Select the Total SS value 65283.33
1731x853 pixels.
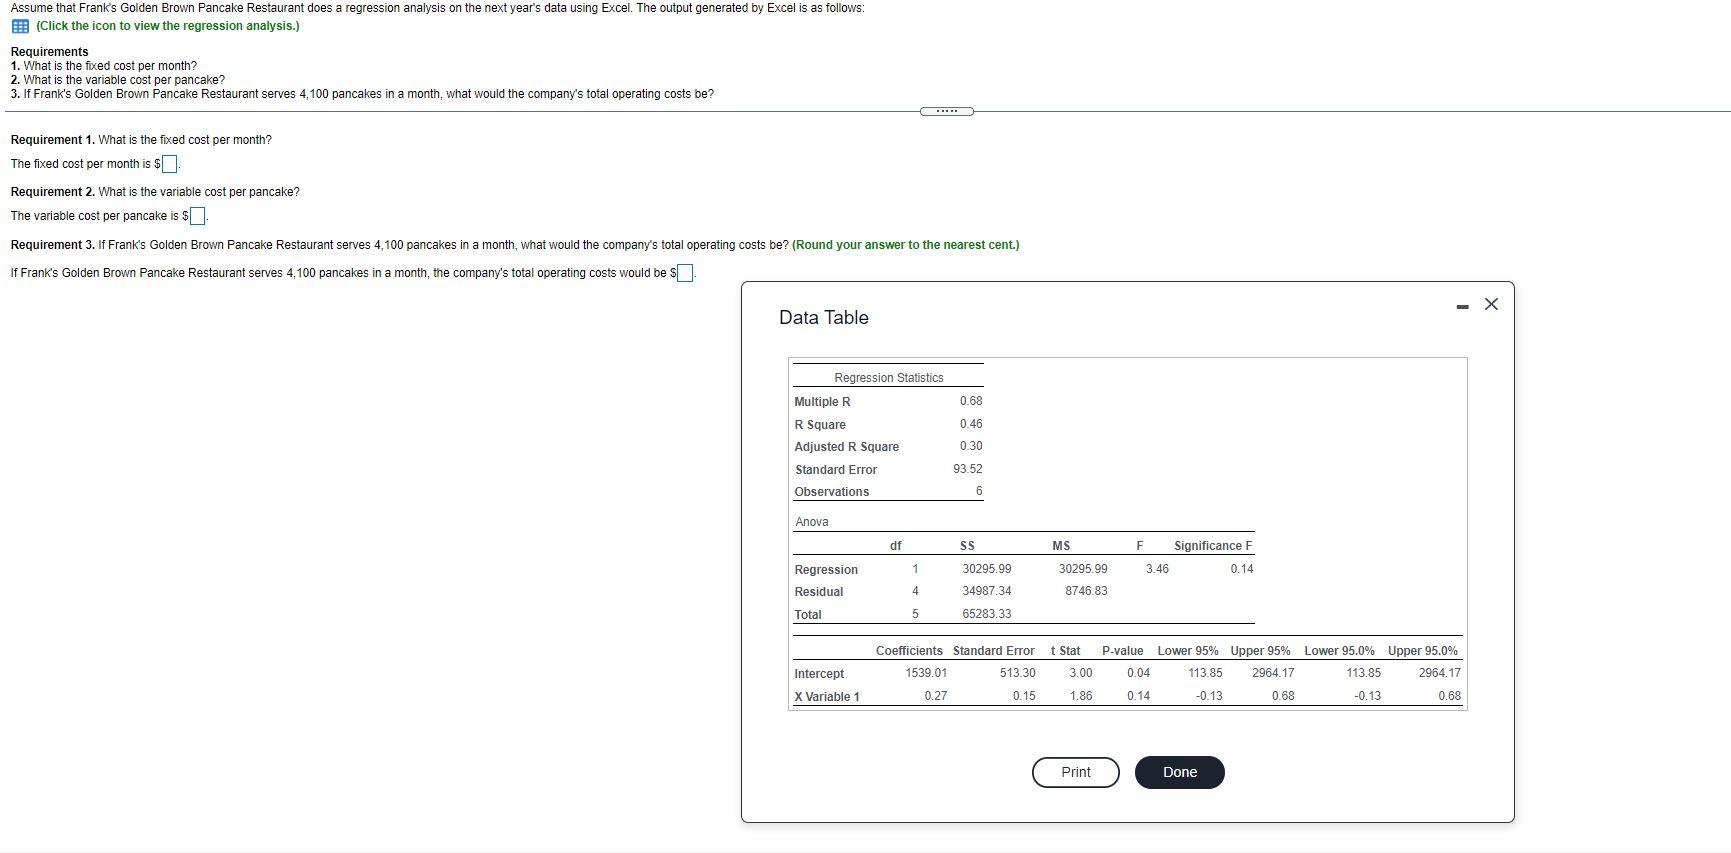[x=987, y=614]
